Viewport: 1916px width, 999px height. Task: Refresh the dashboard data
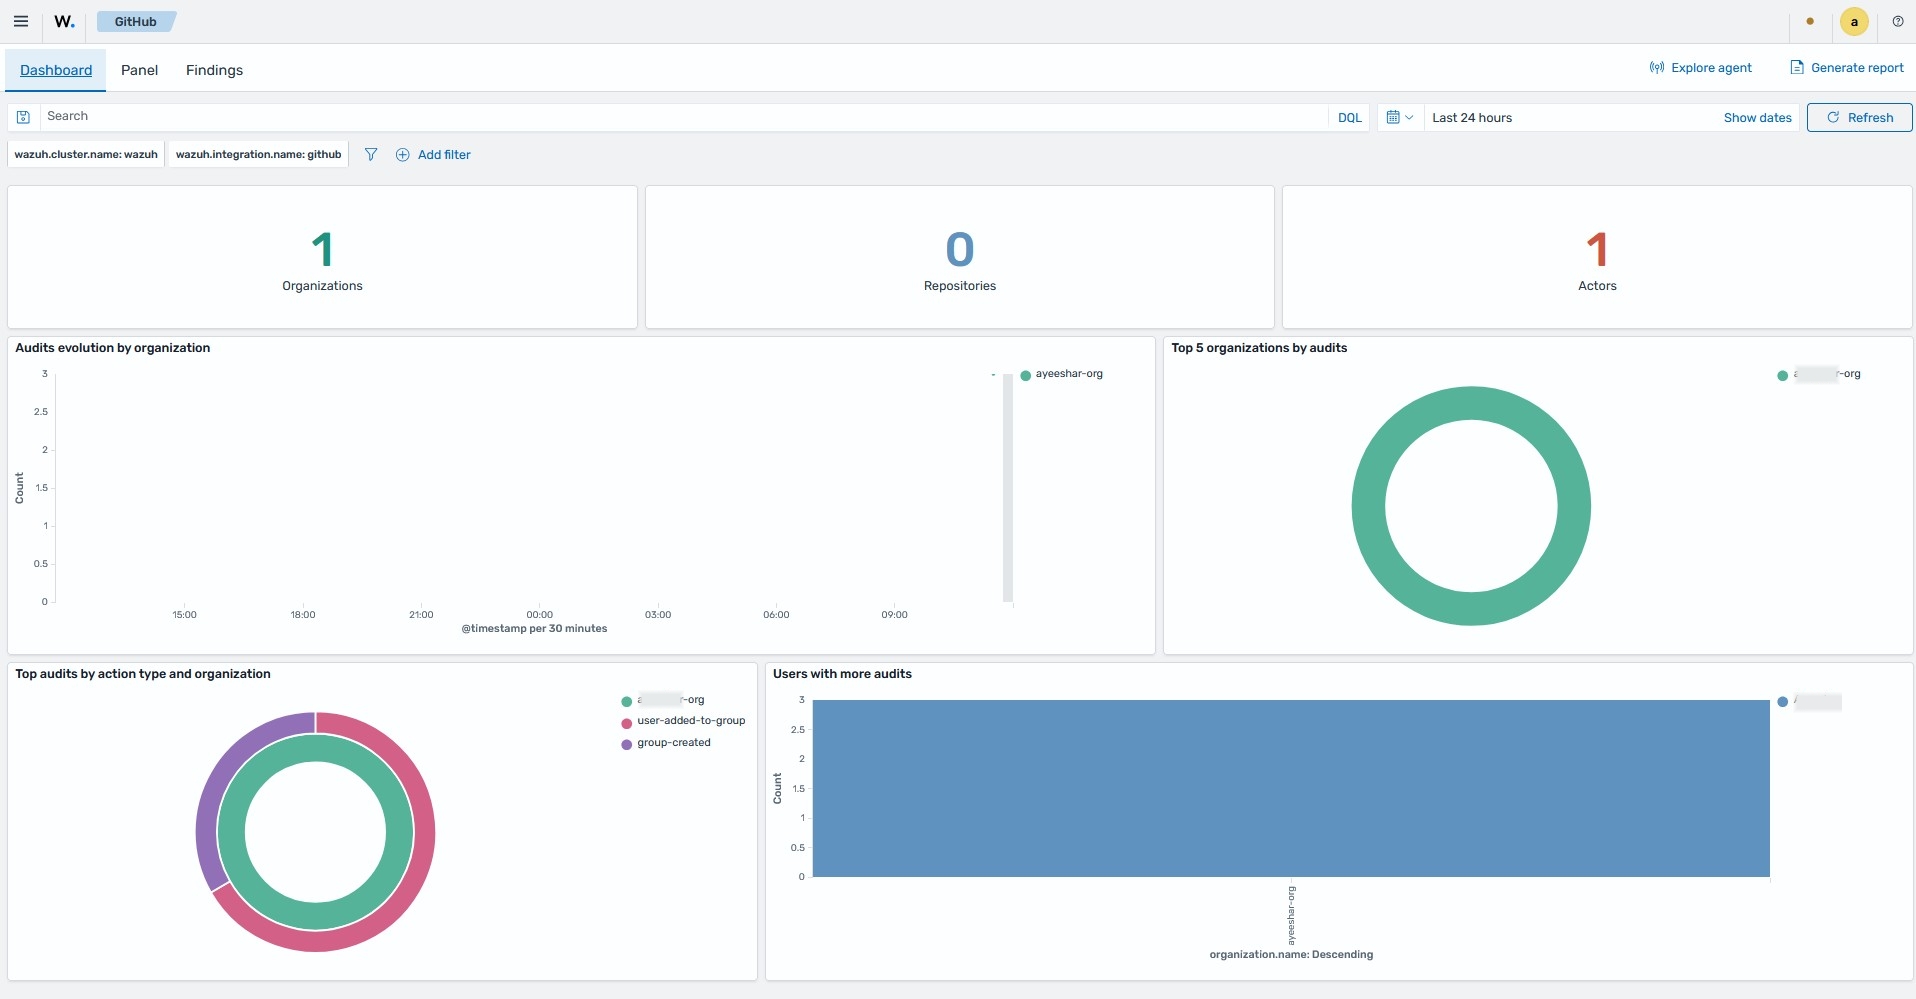(x=1859, y=118)
